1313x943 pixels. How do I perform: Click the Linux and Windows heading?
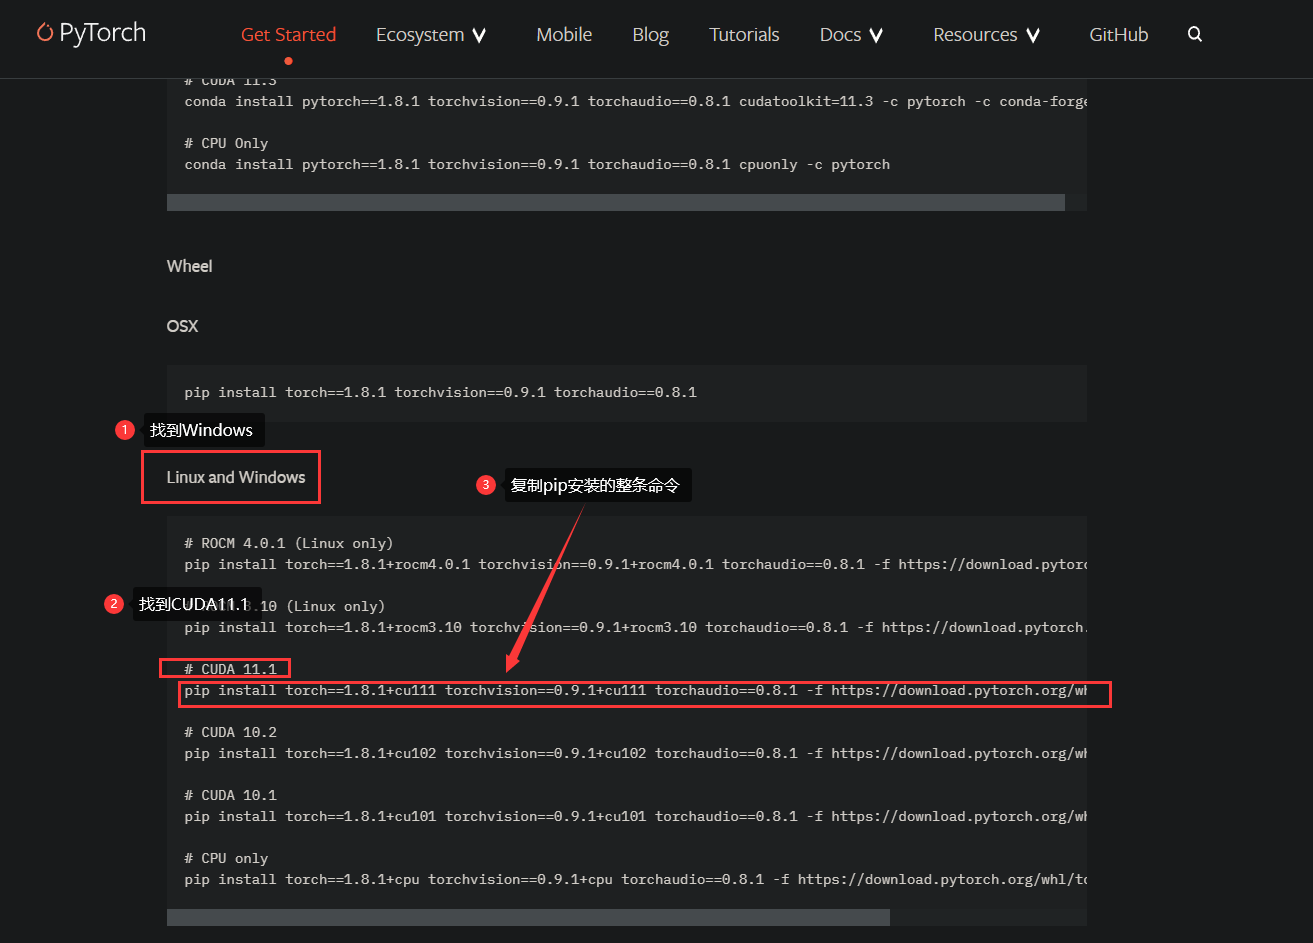coord(235,477)
